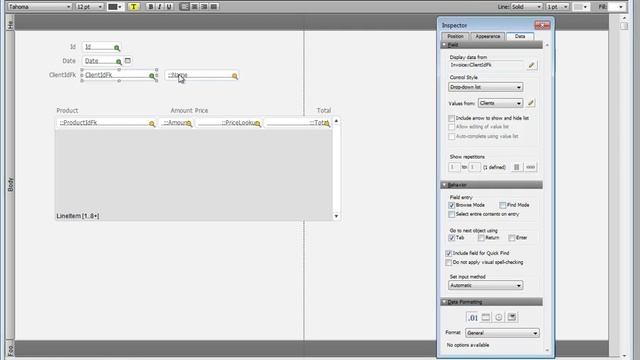Toggle italic text formatting

point(160,7)
